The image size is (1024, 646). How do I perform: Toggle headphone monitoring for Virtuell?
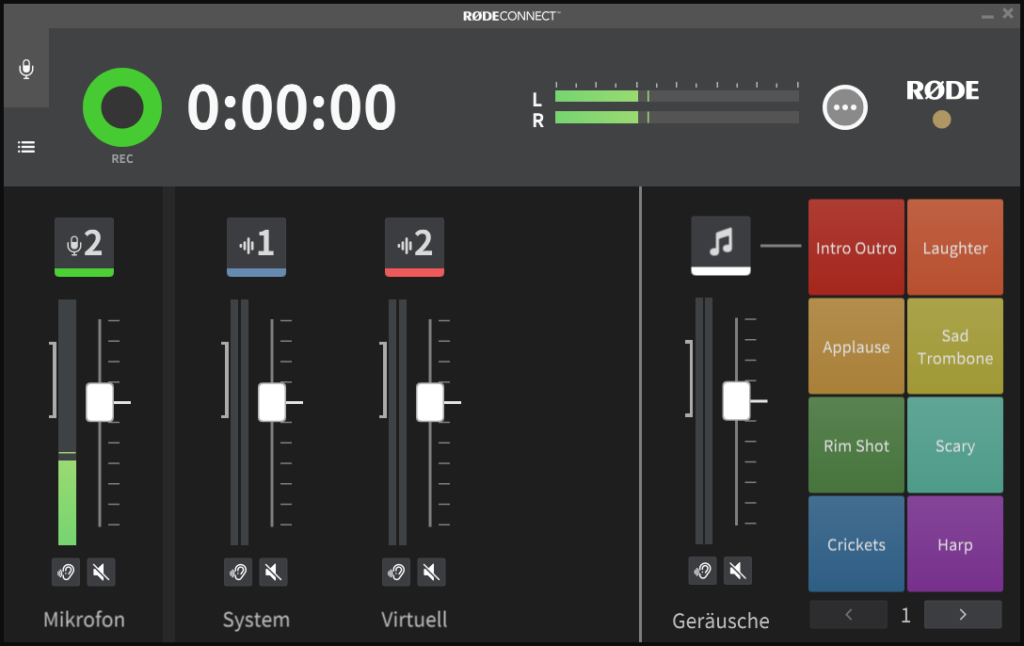click(x=396, y=572)
